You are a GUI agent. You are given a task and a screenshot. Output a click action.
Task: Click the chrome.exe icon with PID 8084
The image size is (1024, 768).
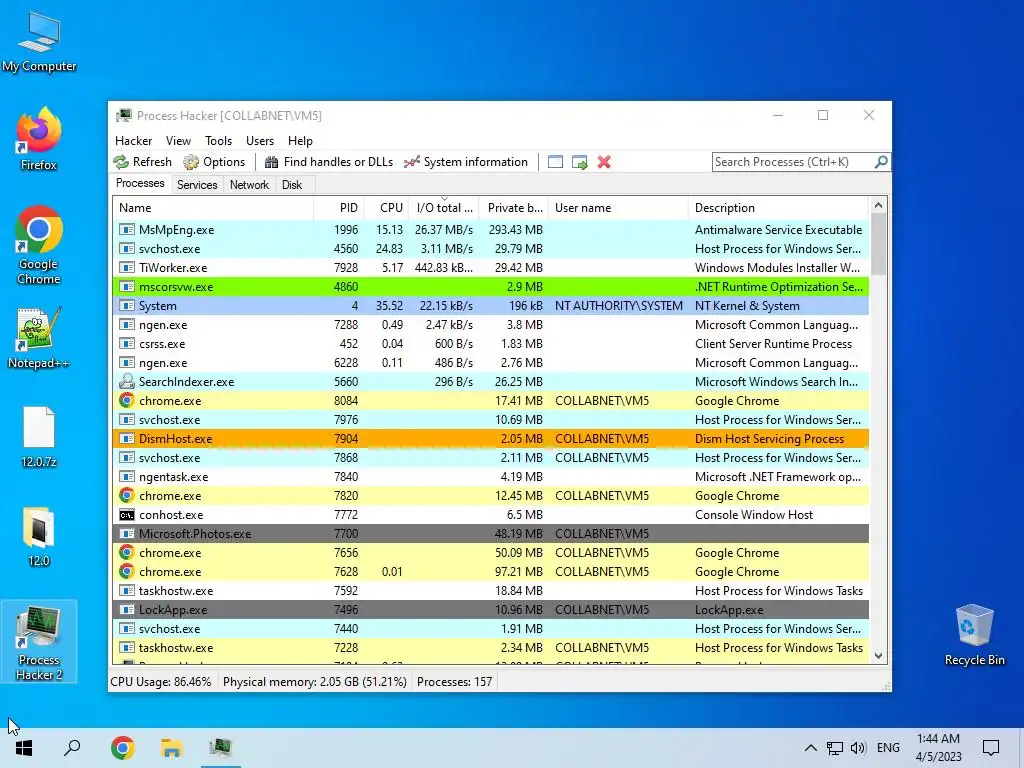(x=127, y=400)
